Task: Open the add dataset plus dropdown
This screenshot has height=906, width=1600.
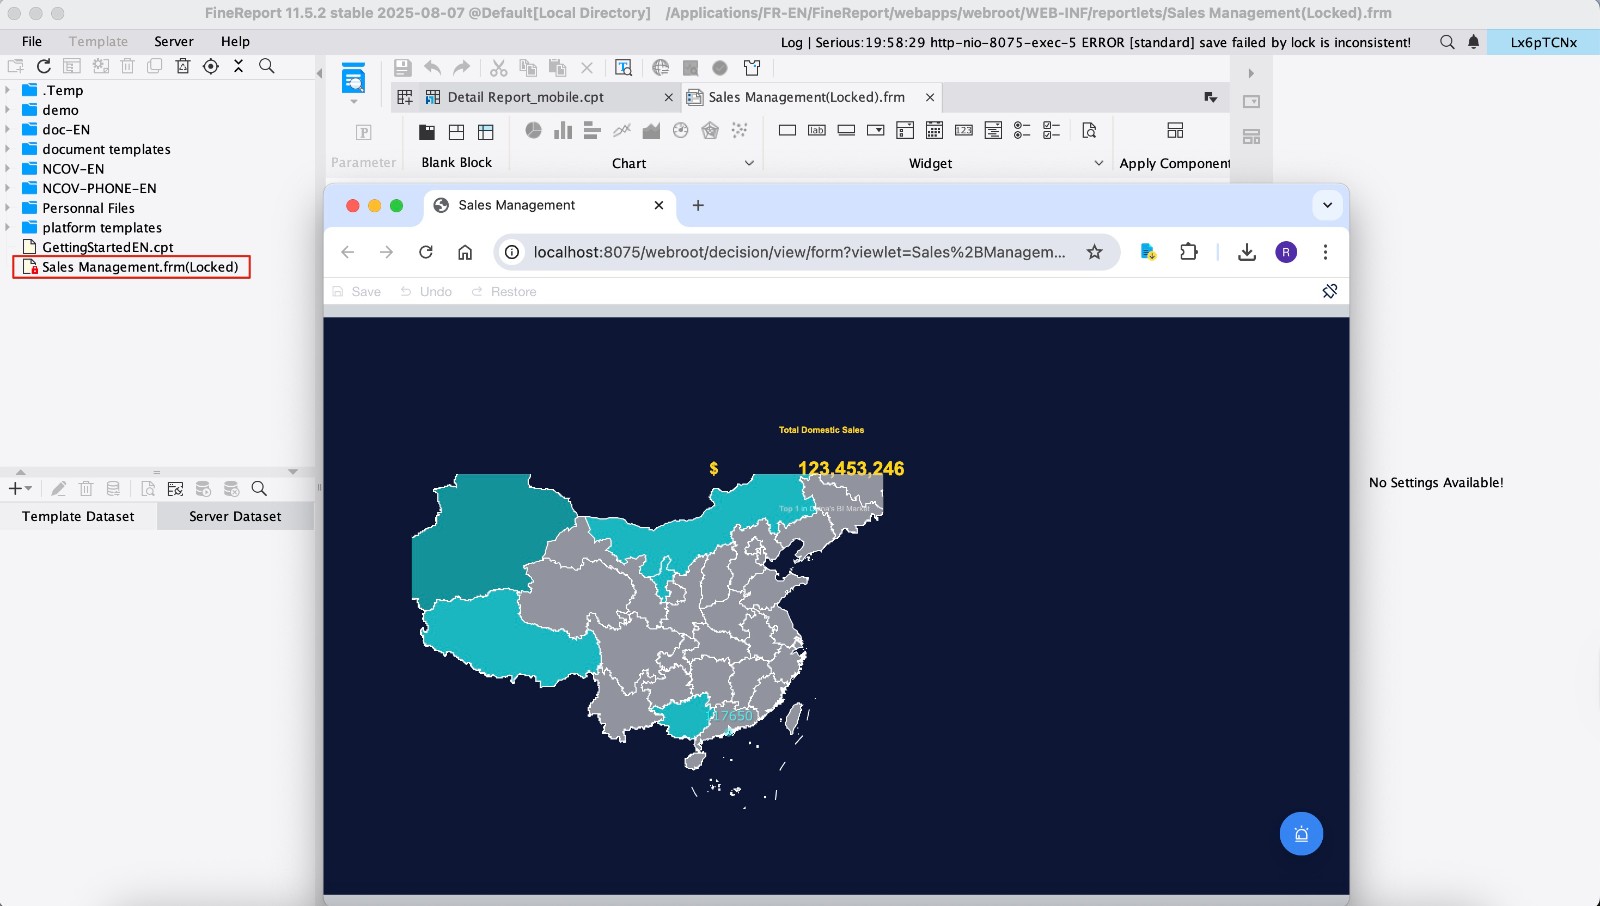Action: [x=20, y=489]
